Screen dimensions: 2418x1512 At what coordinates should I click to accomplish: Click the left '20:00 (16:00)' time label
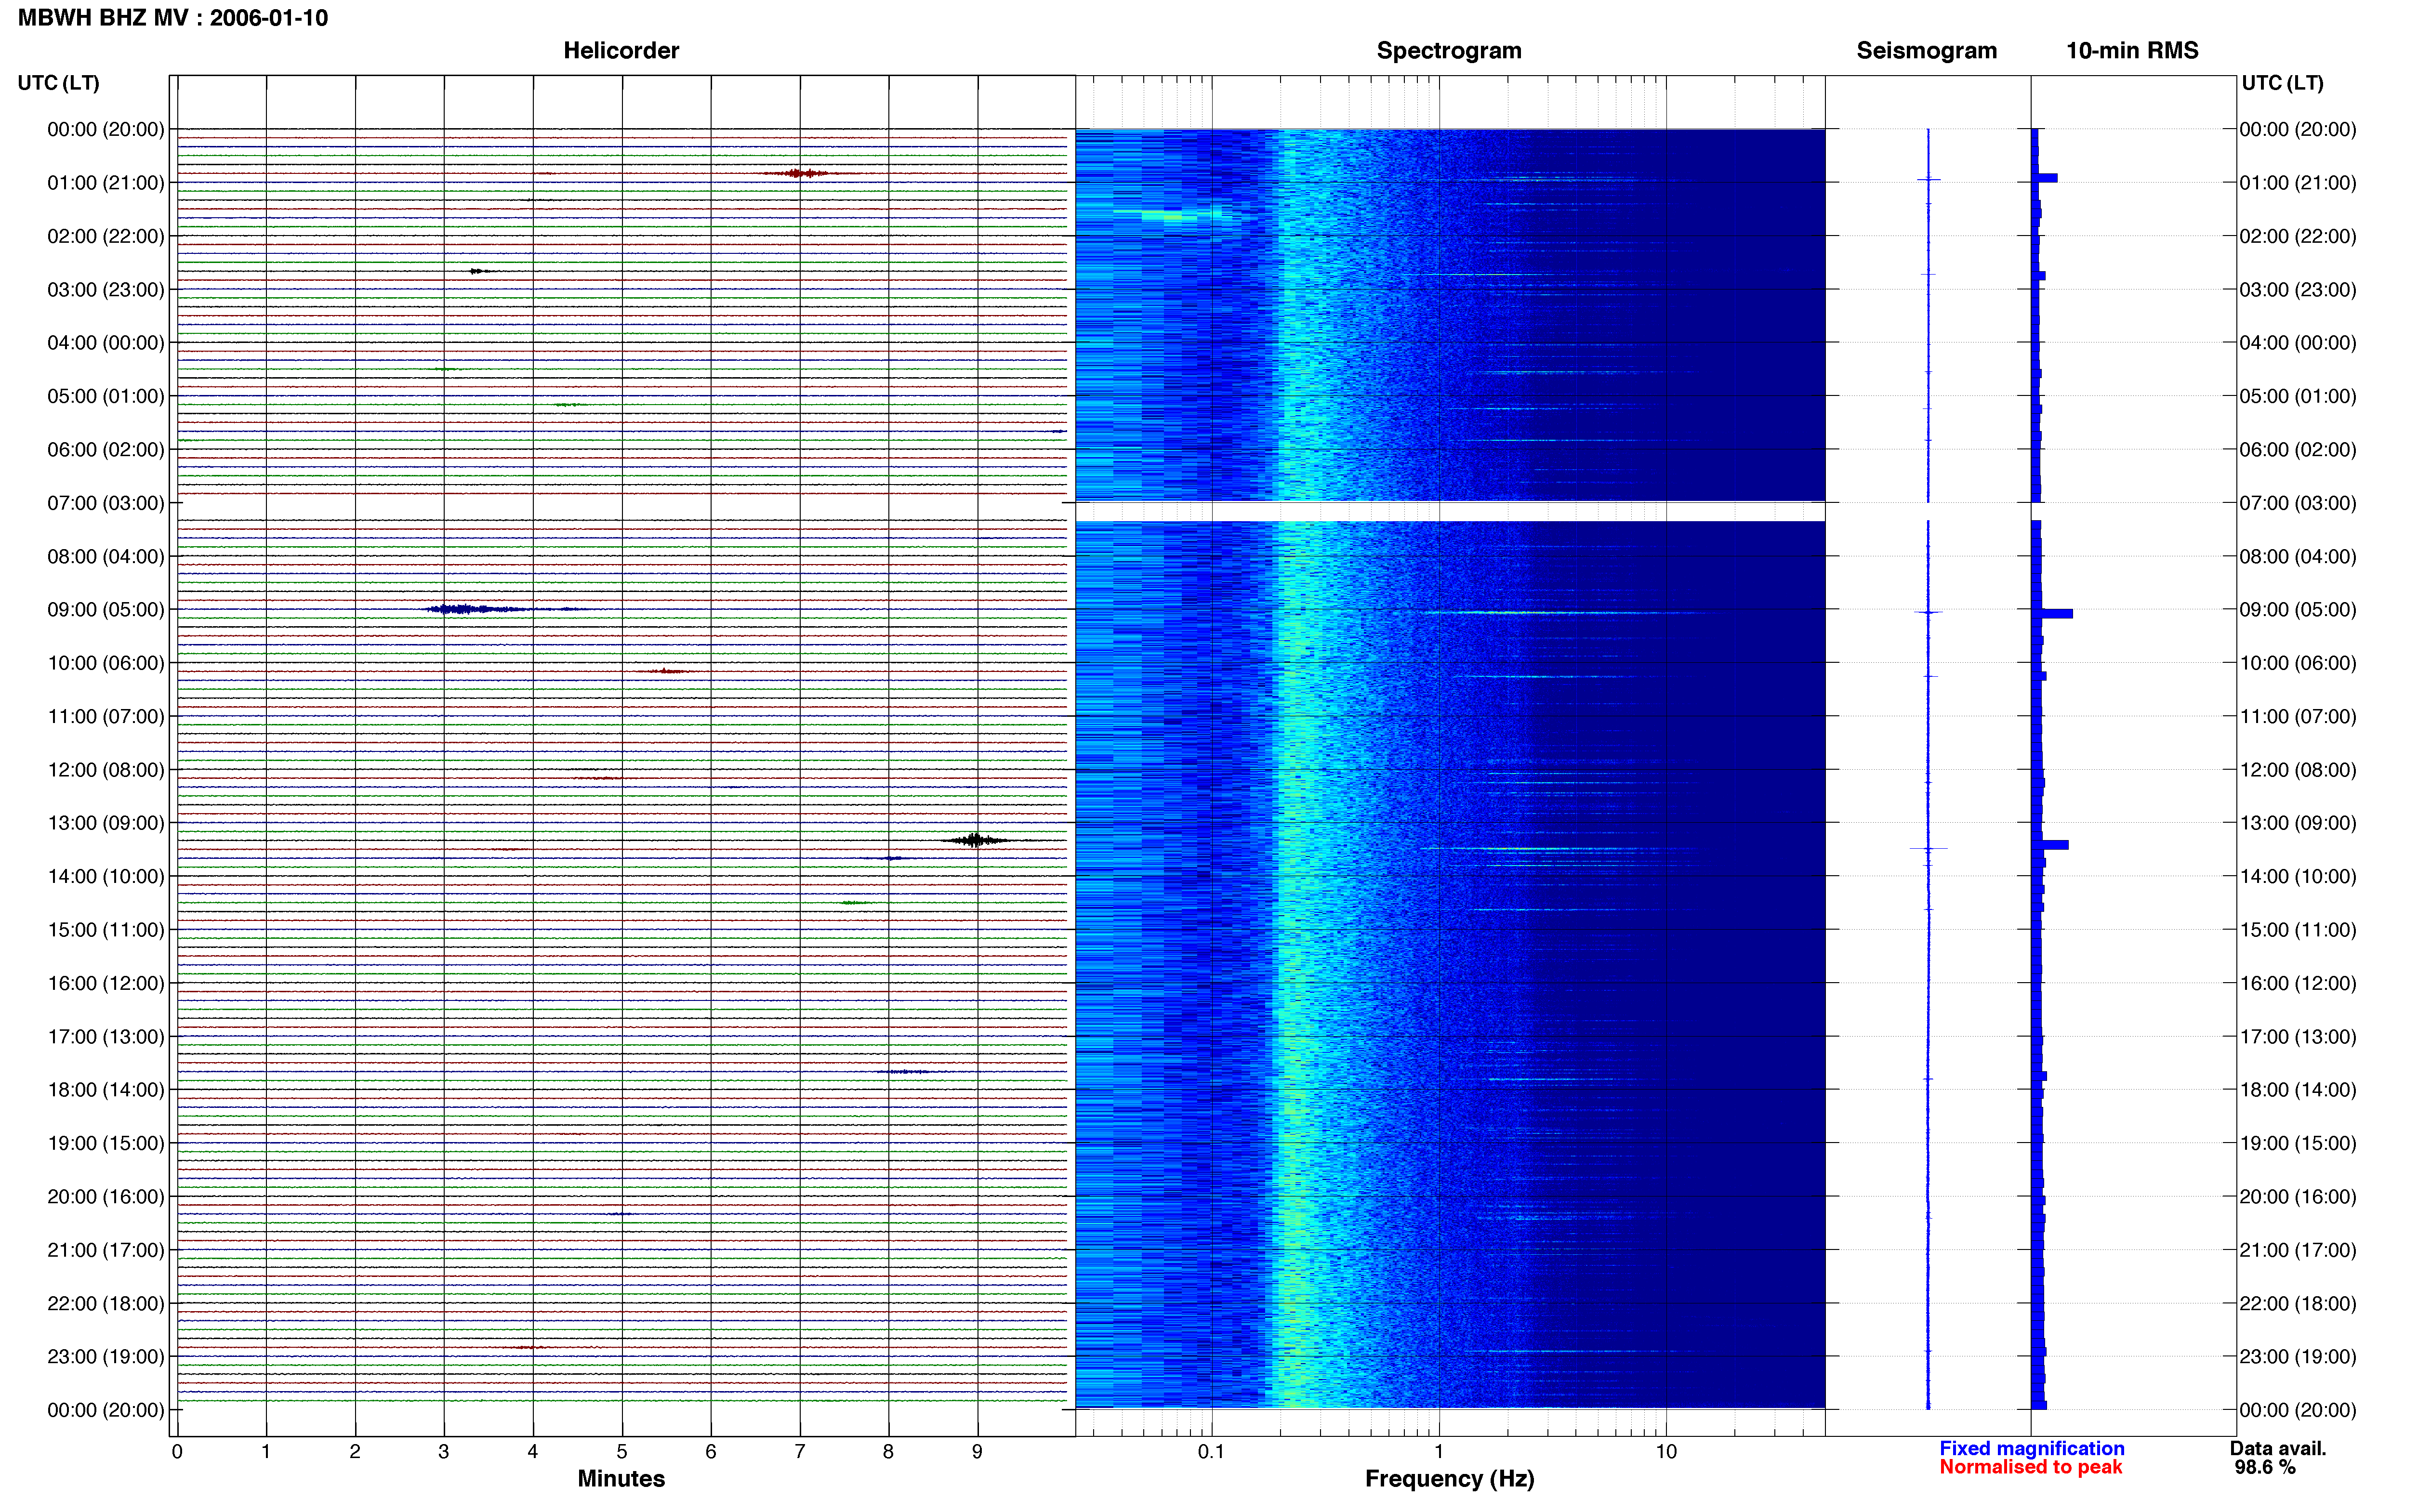pos(106,1197)
